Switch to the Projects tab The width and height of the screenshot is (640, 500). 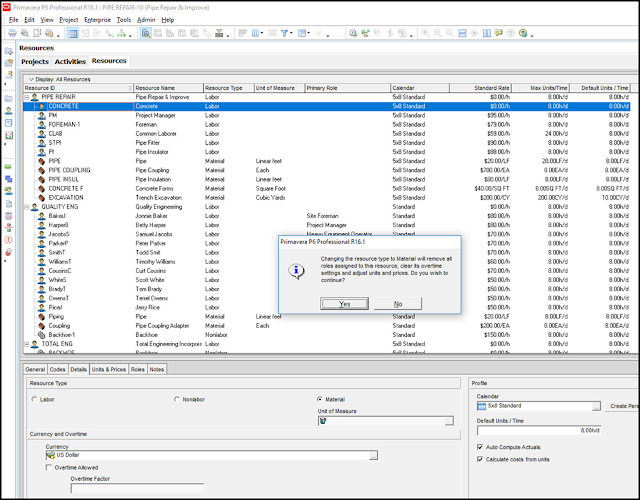coord(35,62)
